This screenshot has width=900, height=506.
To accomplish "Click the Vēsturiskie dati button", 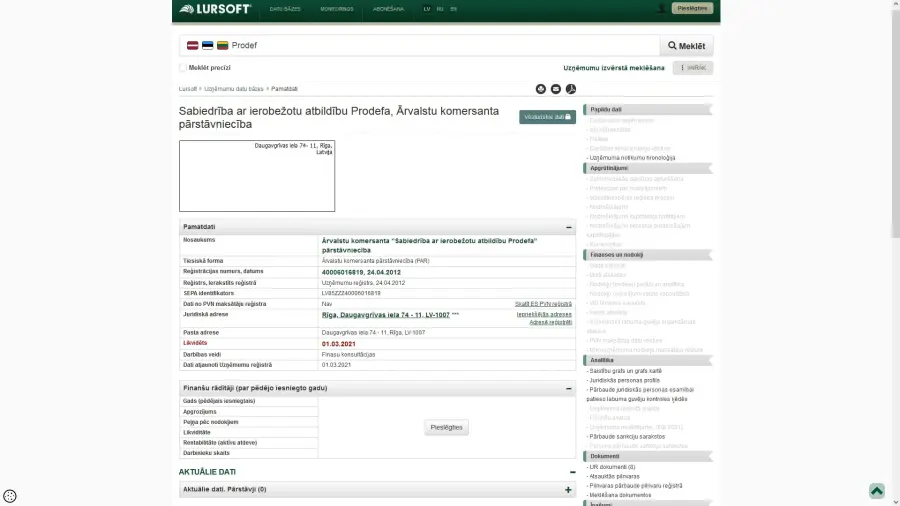I will pyautogui.click(x=547, y=117).
